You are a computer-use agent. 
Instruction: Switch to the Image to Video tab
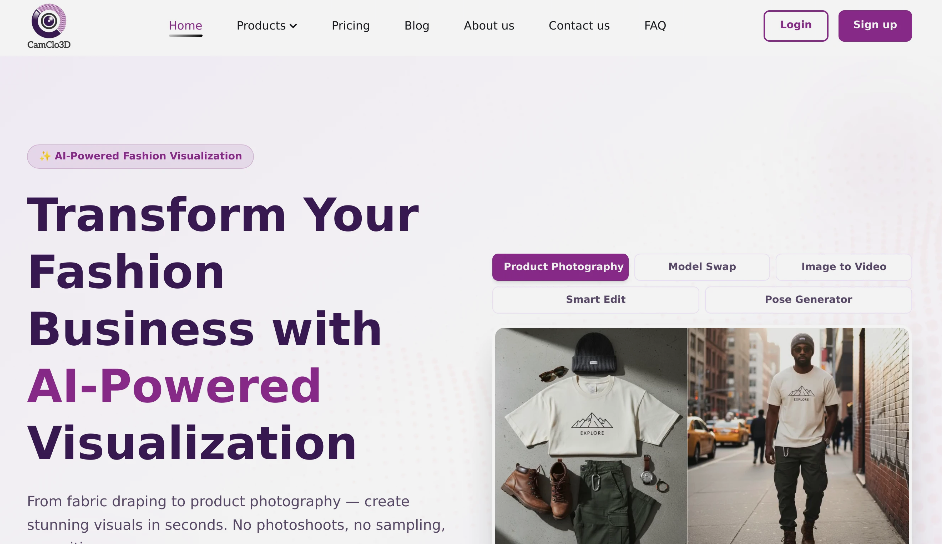tap(843, 267)
